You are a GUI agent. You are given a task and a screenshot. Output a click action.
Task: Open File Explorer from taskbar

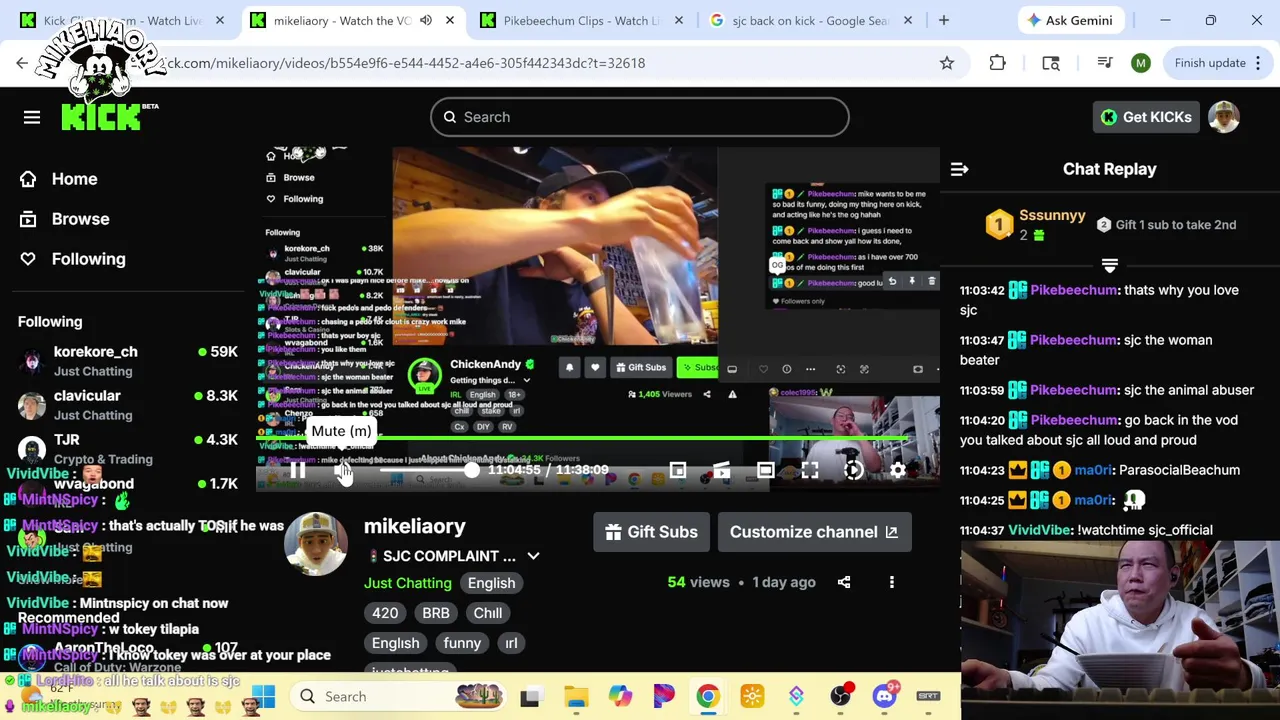[x=576, y=696]
